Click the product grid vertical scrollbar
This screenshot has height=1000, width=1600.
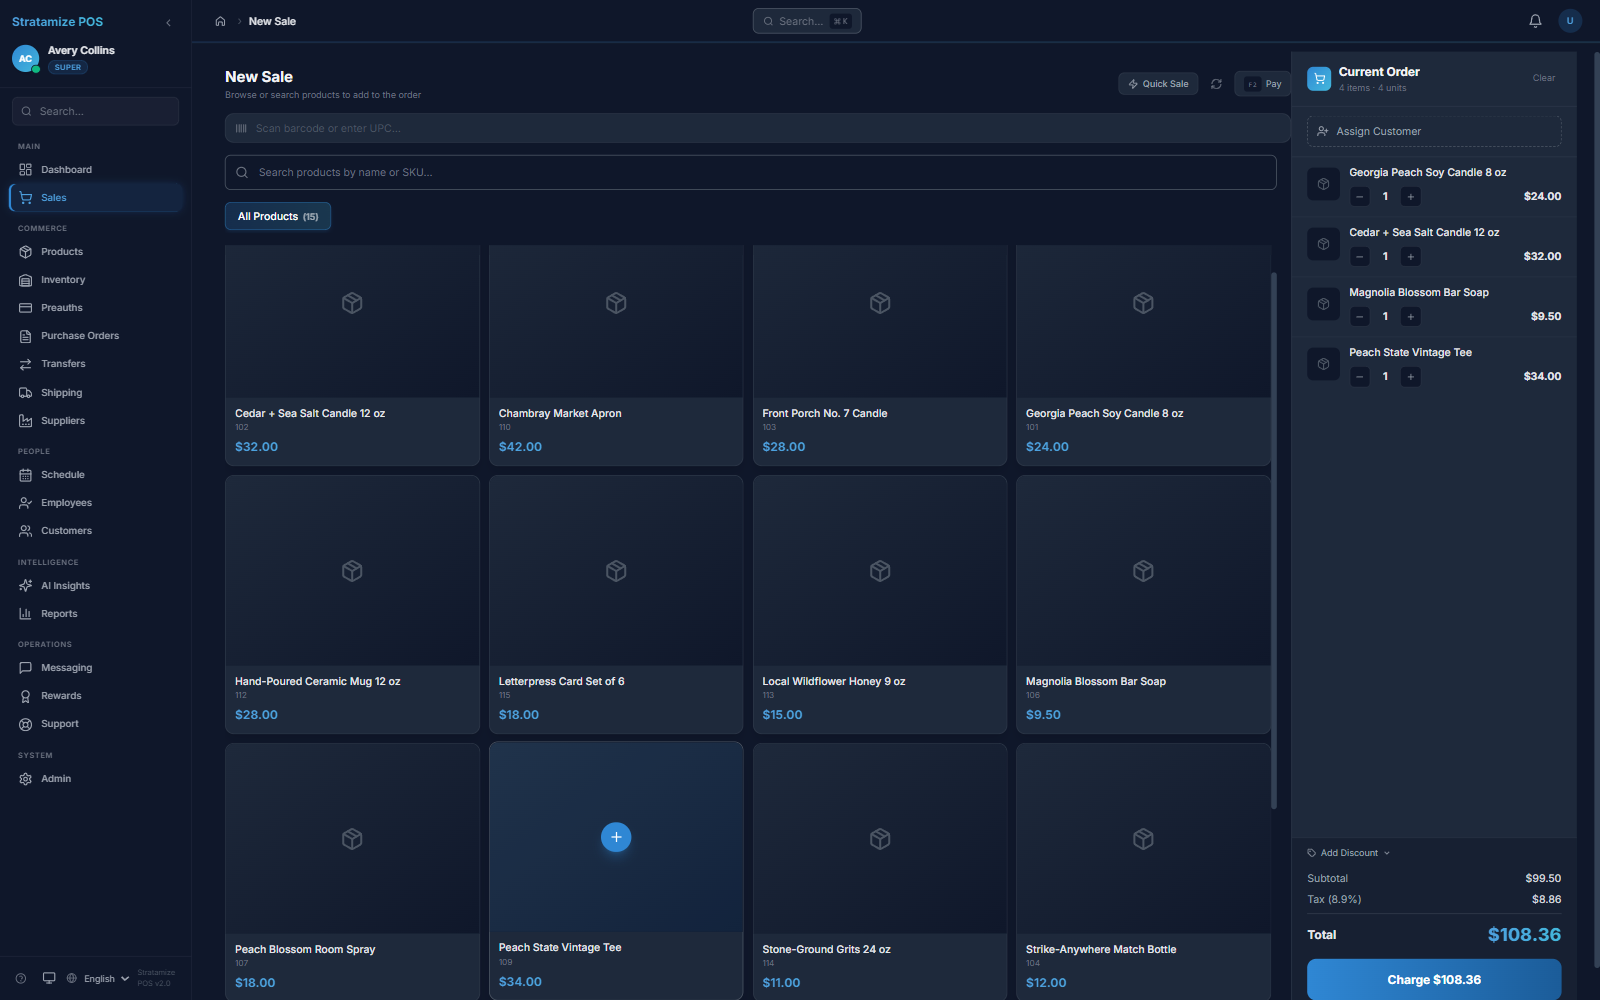point(1273,540)
